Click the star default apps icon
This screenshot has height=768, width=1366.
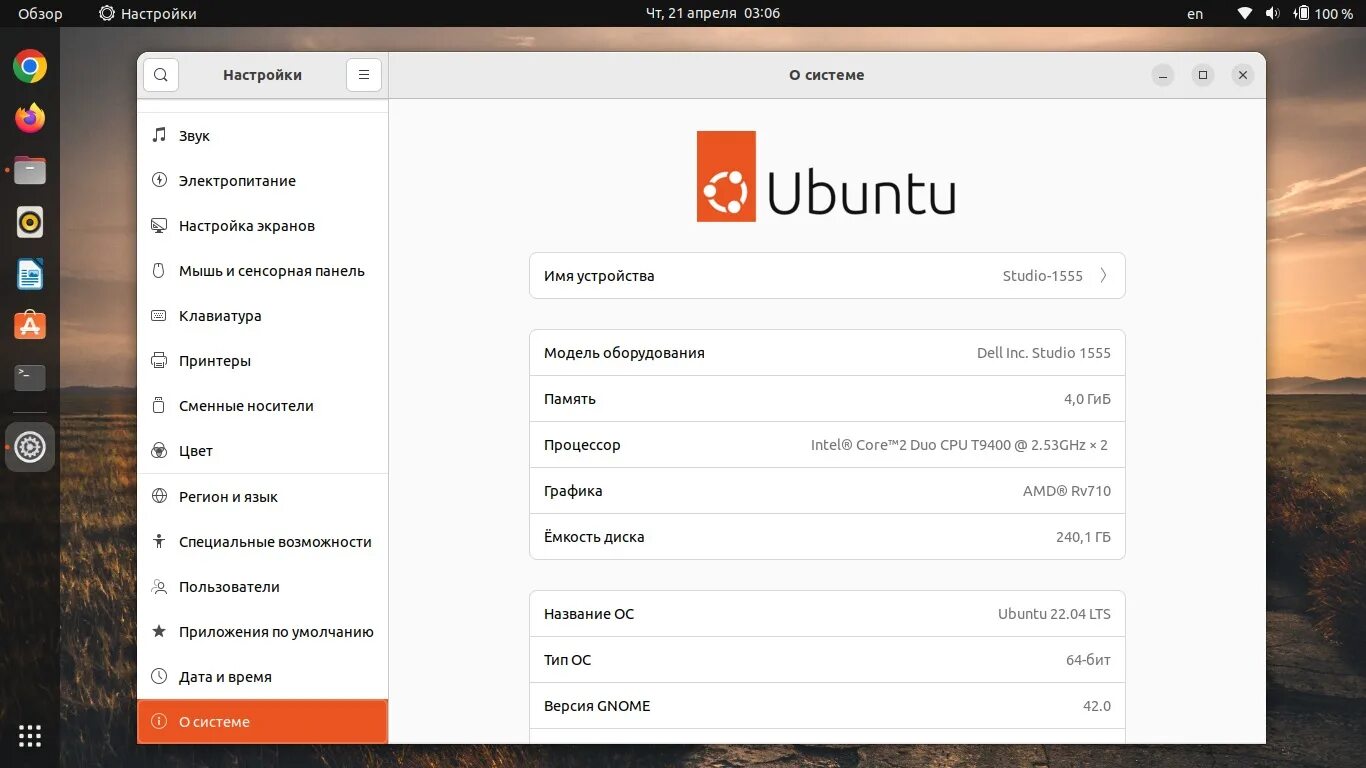[159, 631]
